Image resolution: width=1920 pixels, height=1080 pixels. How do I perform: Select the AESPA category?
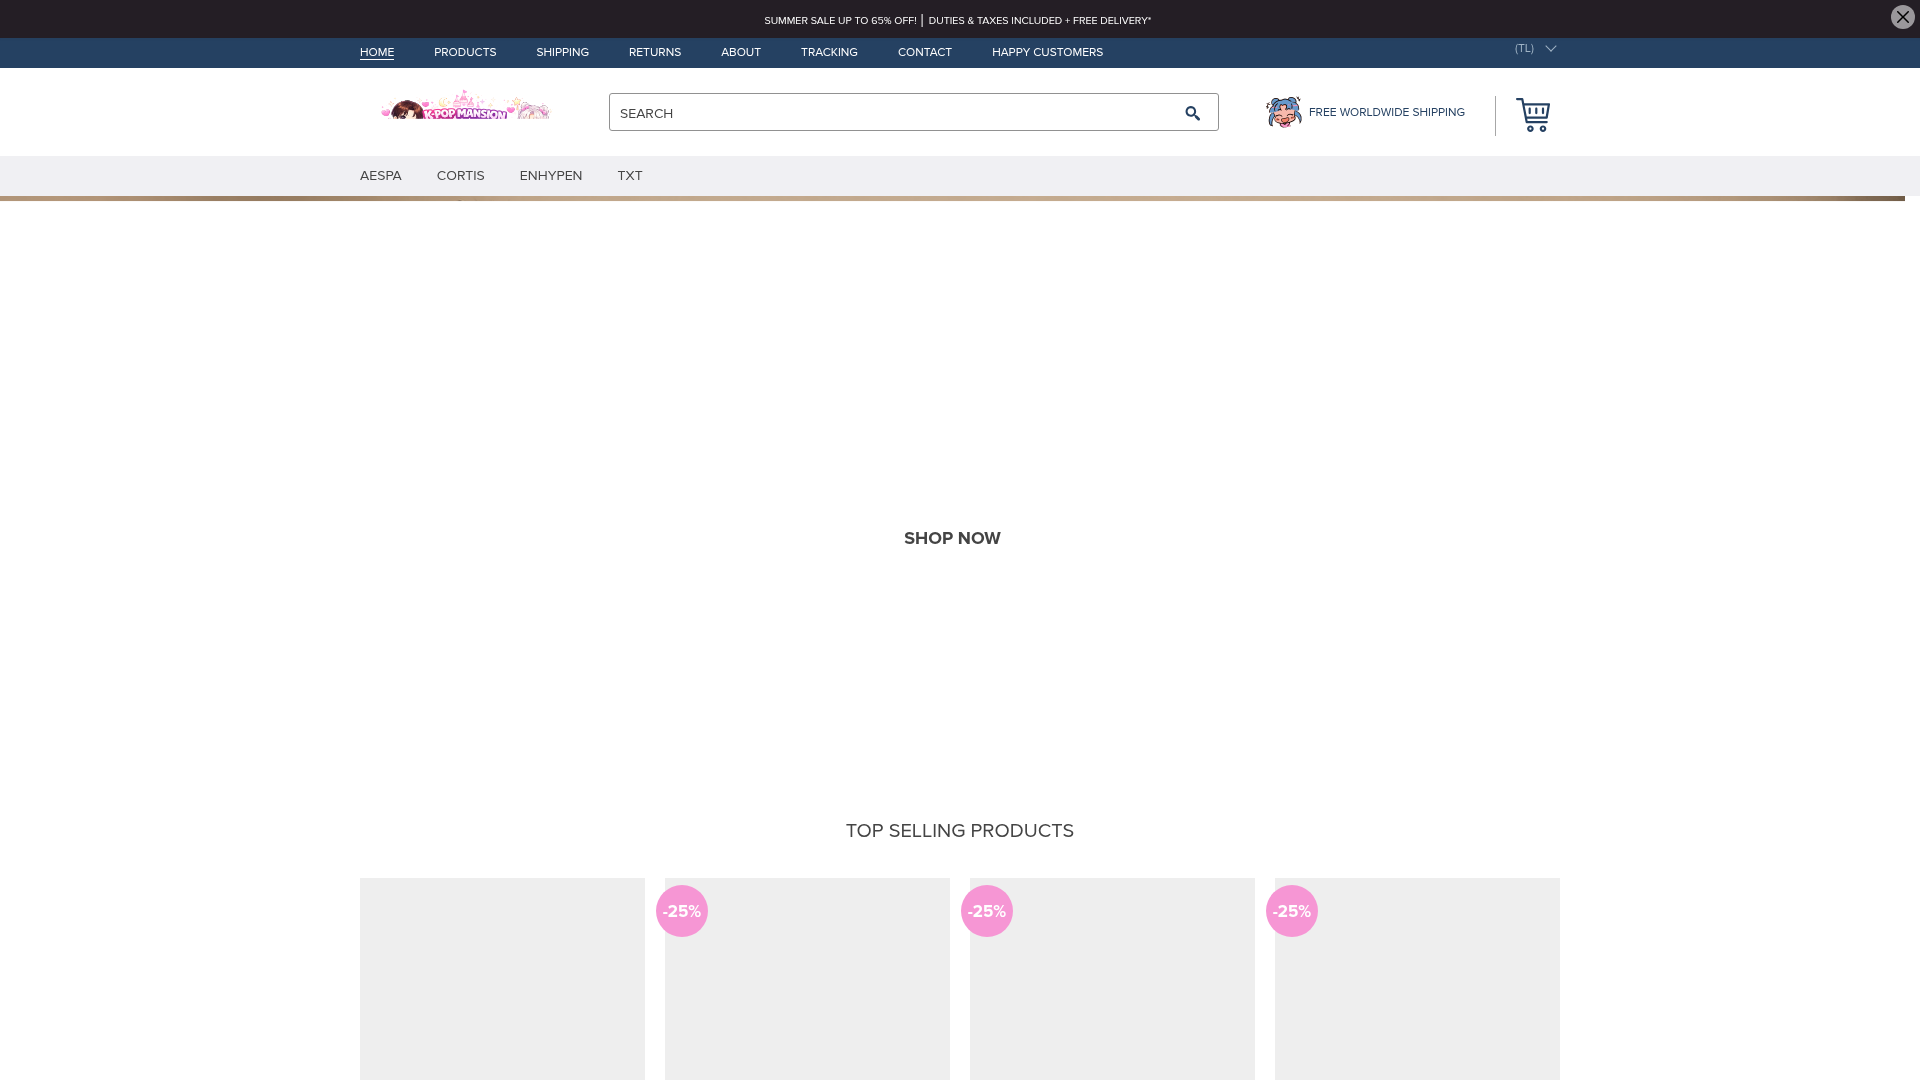[381, 176]
